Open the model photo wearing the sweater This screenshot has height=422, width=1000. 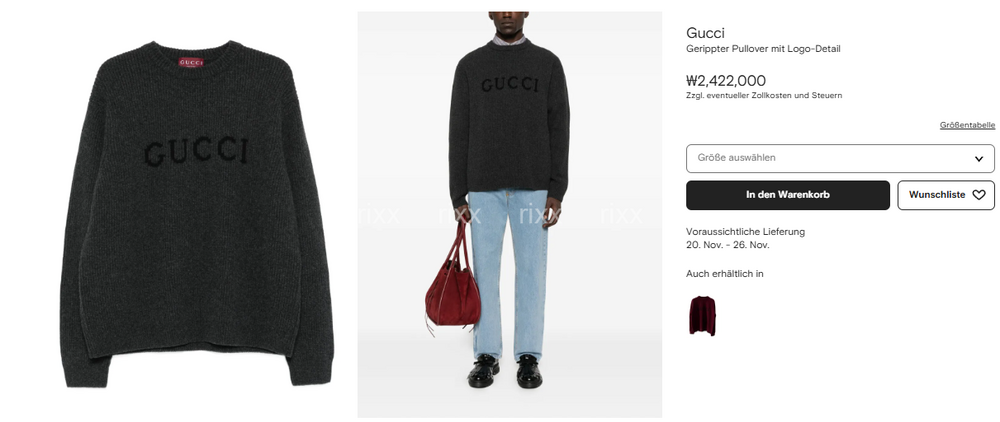pos(509,214)
